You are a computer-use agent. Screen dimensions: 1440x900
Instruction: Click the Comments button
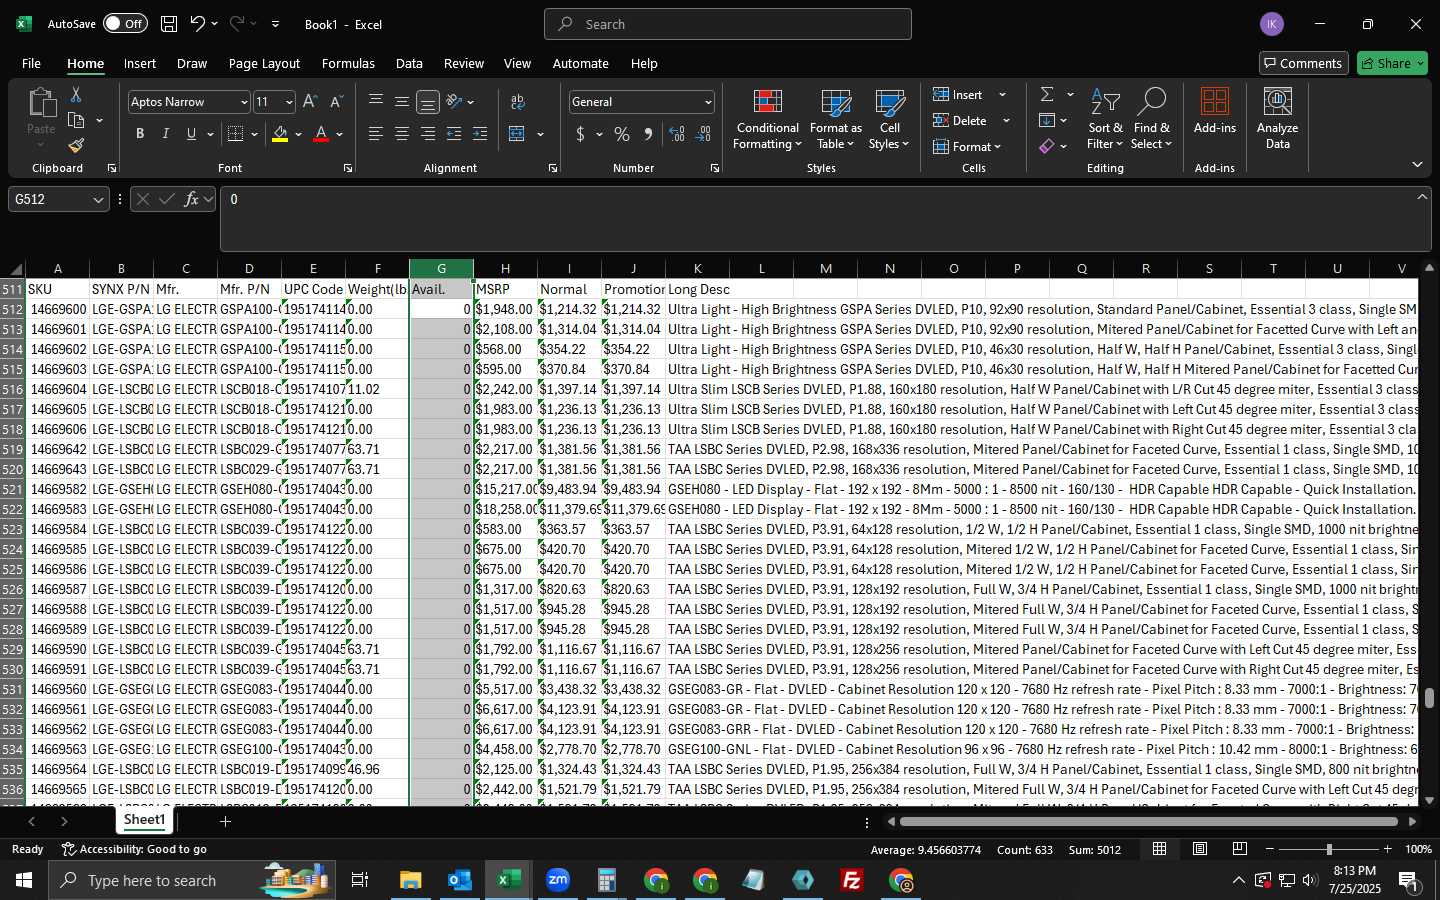point(1304,63)
